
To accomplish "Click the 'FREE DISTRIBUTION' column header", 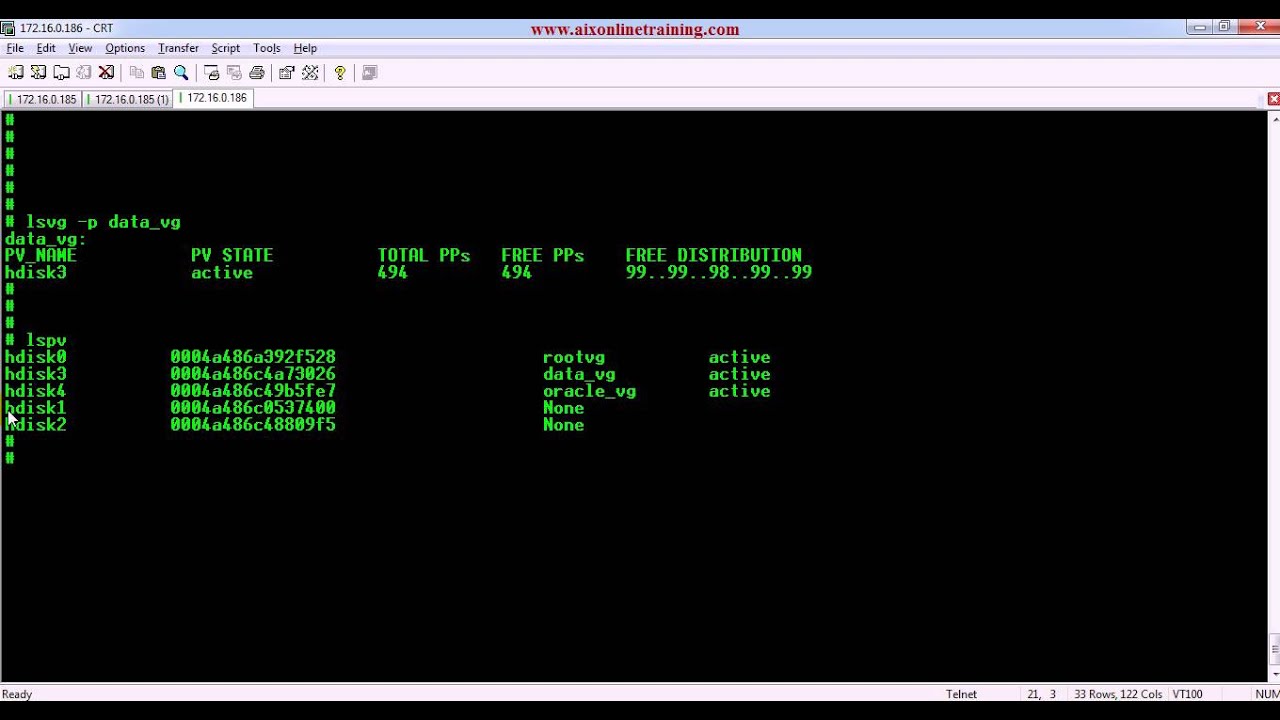I will tap(713, 256).
